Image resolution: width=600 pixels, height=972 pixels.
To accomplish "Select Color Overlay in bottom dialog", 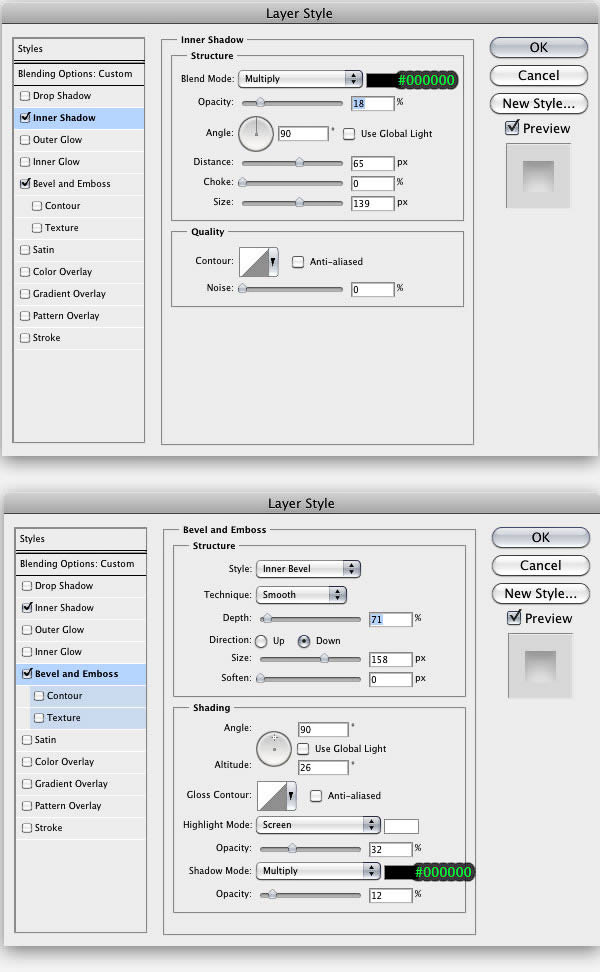I will point(81,762).
